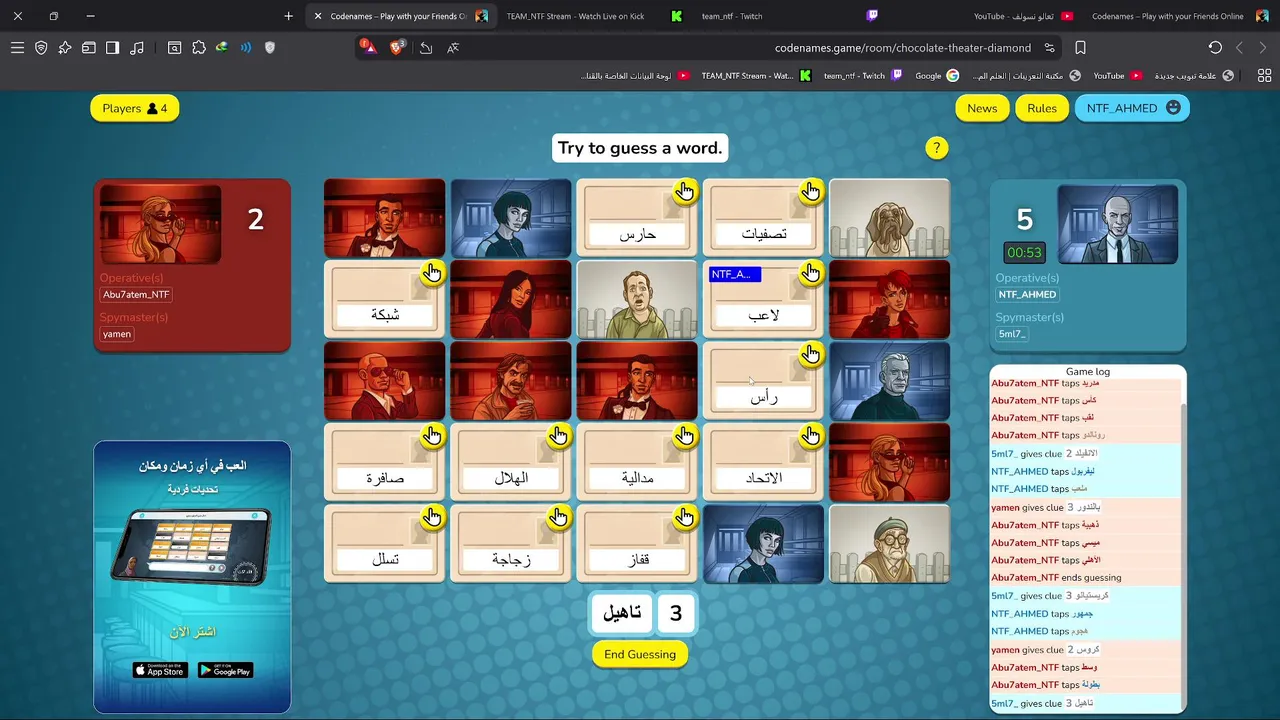Open the Players 4 button
The height and width of the screenshot is (720, 1280).
[x=135, y=108]
